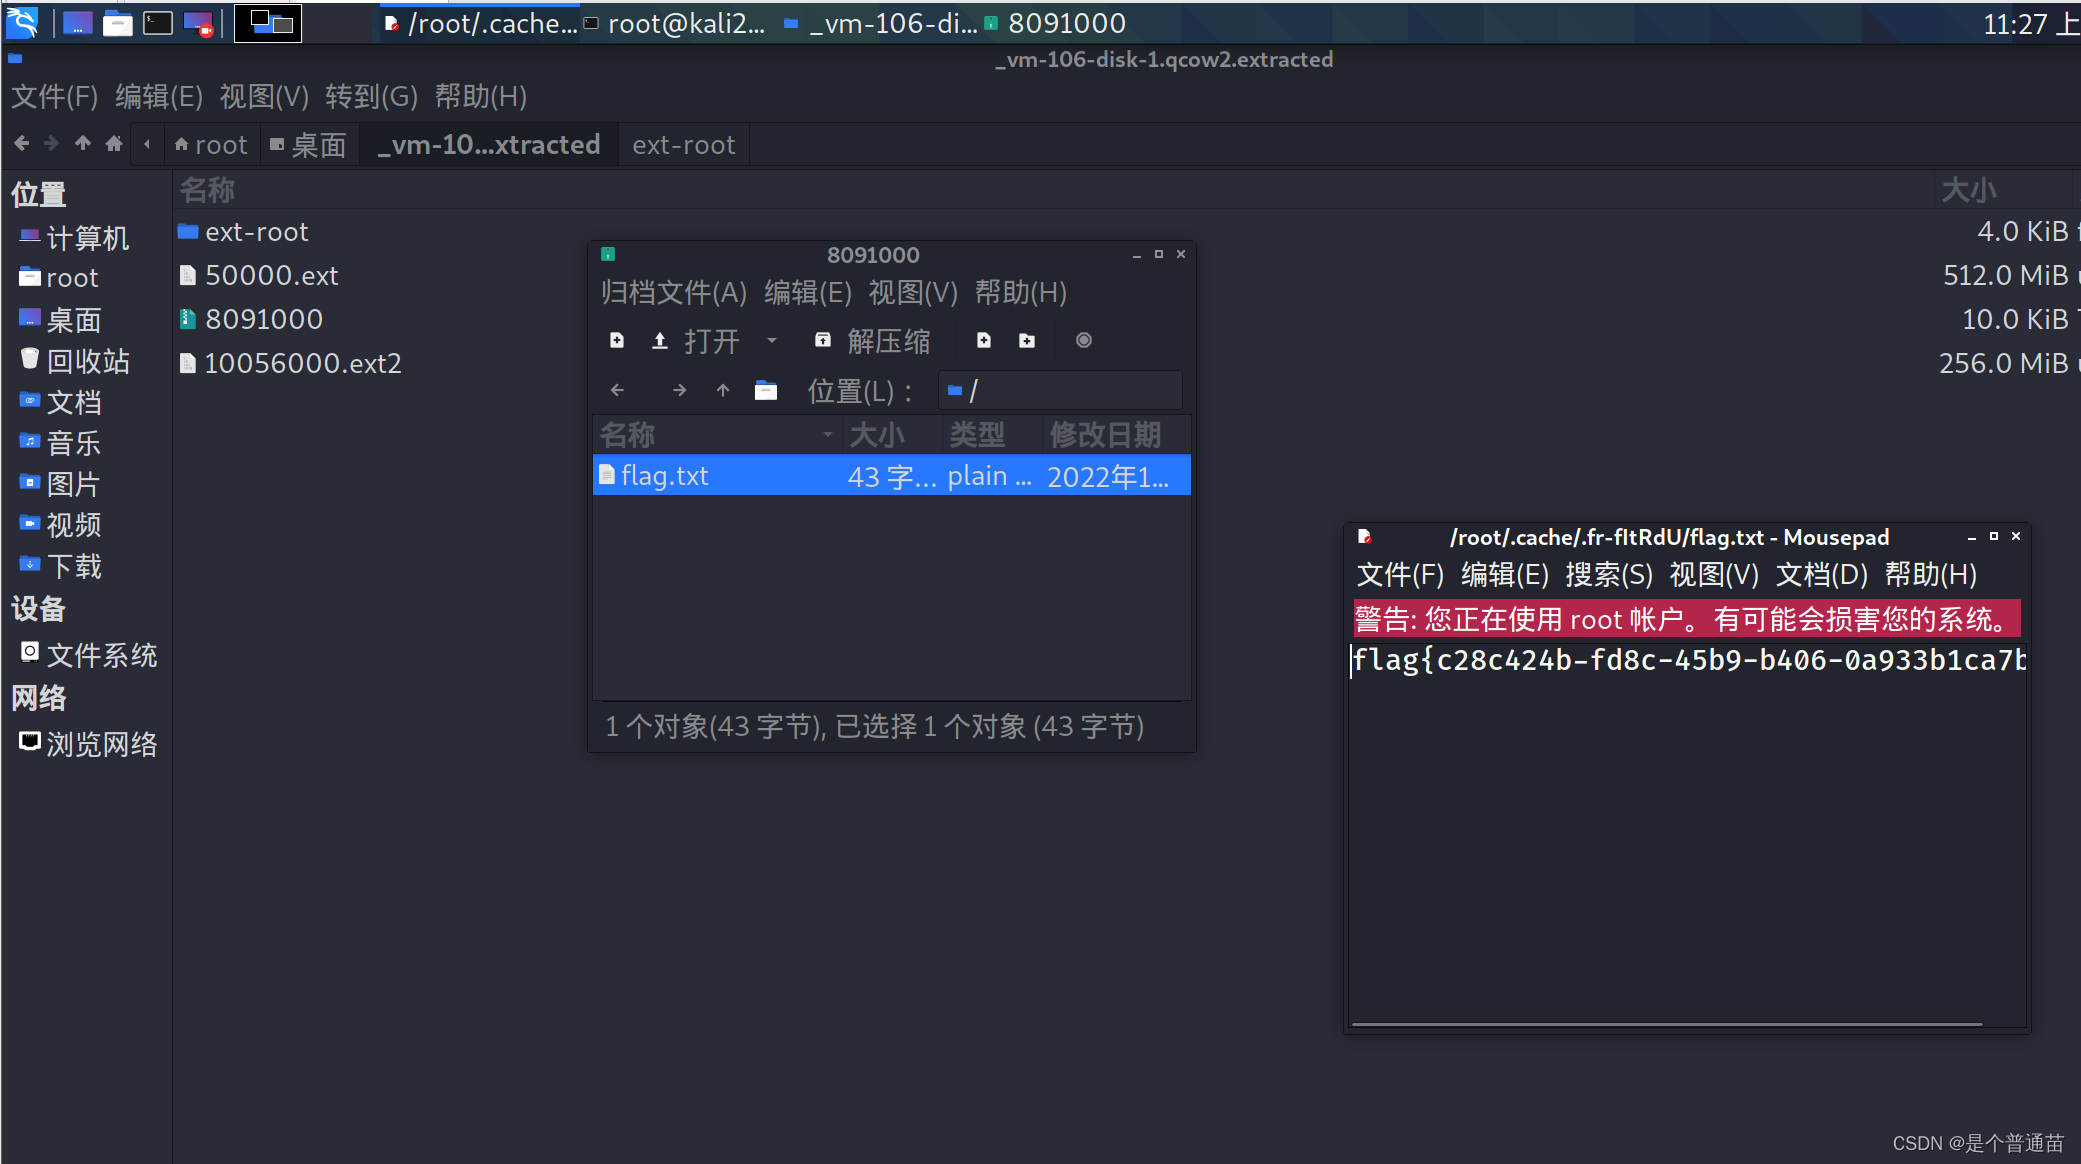Click Mousepad horizontal scrollbar
Image resolution: width=2081 pixels, height=1164 pixels.
[1666, 1024]
